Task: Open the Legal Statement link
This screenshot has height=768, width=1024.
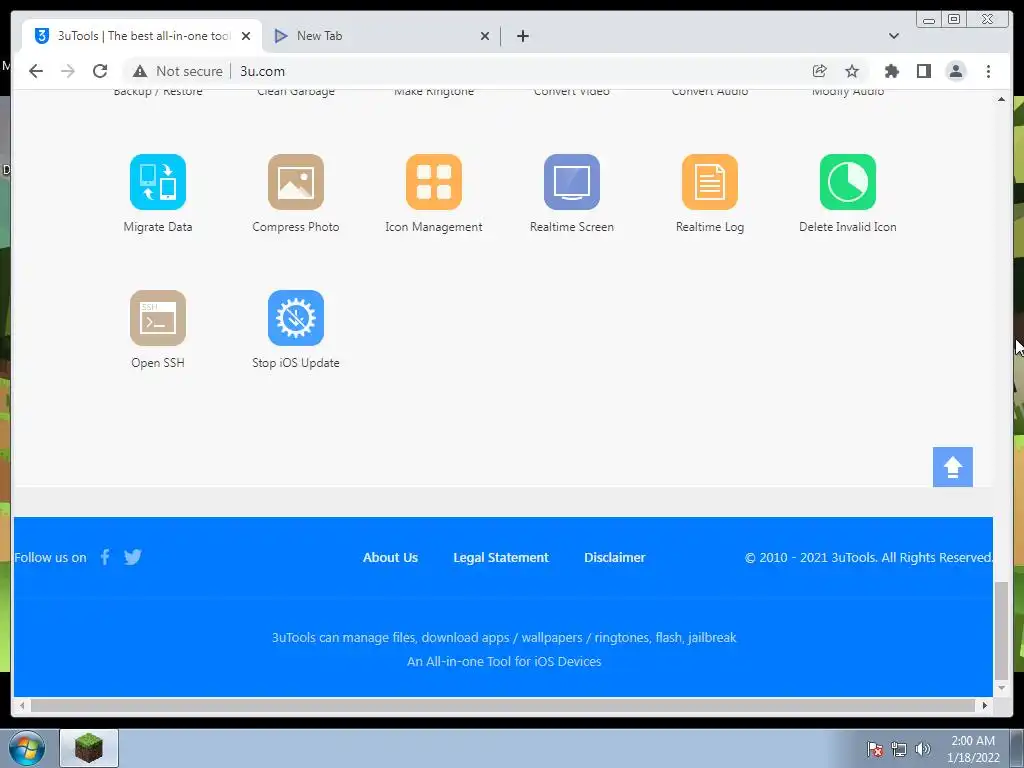Action: [x=501, y=557]
